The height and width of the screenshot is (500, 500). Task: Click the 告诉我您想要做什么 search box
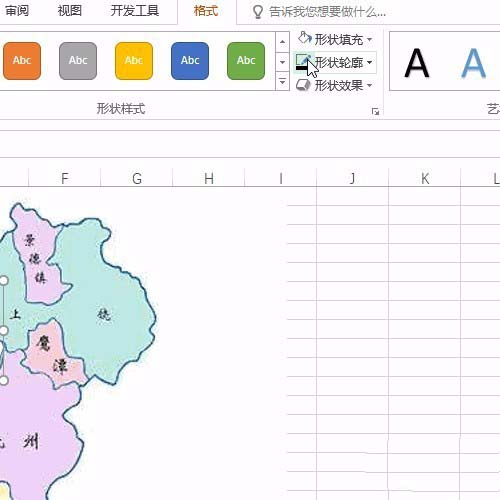click(327, 12)
